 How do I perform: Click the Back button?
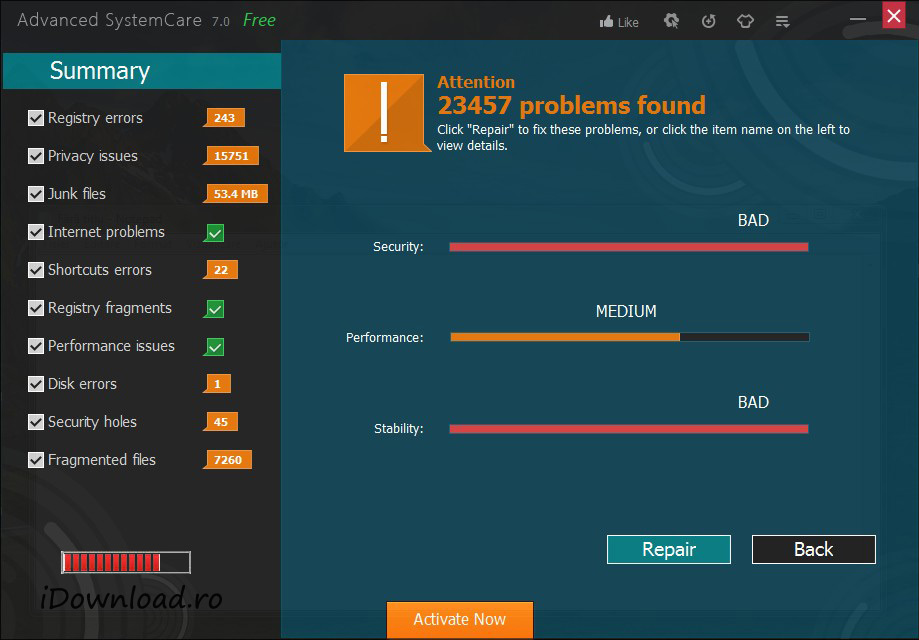coord(814,550)
